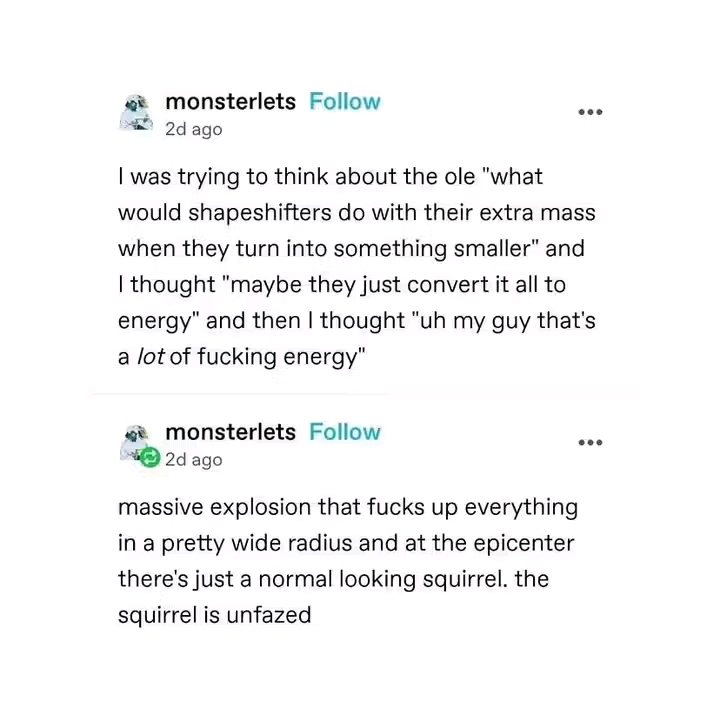Click the line ending "just convert it all to"
This screenshot has height=702, width=720.
(x=342, y=285)
